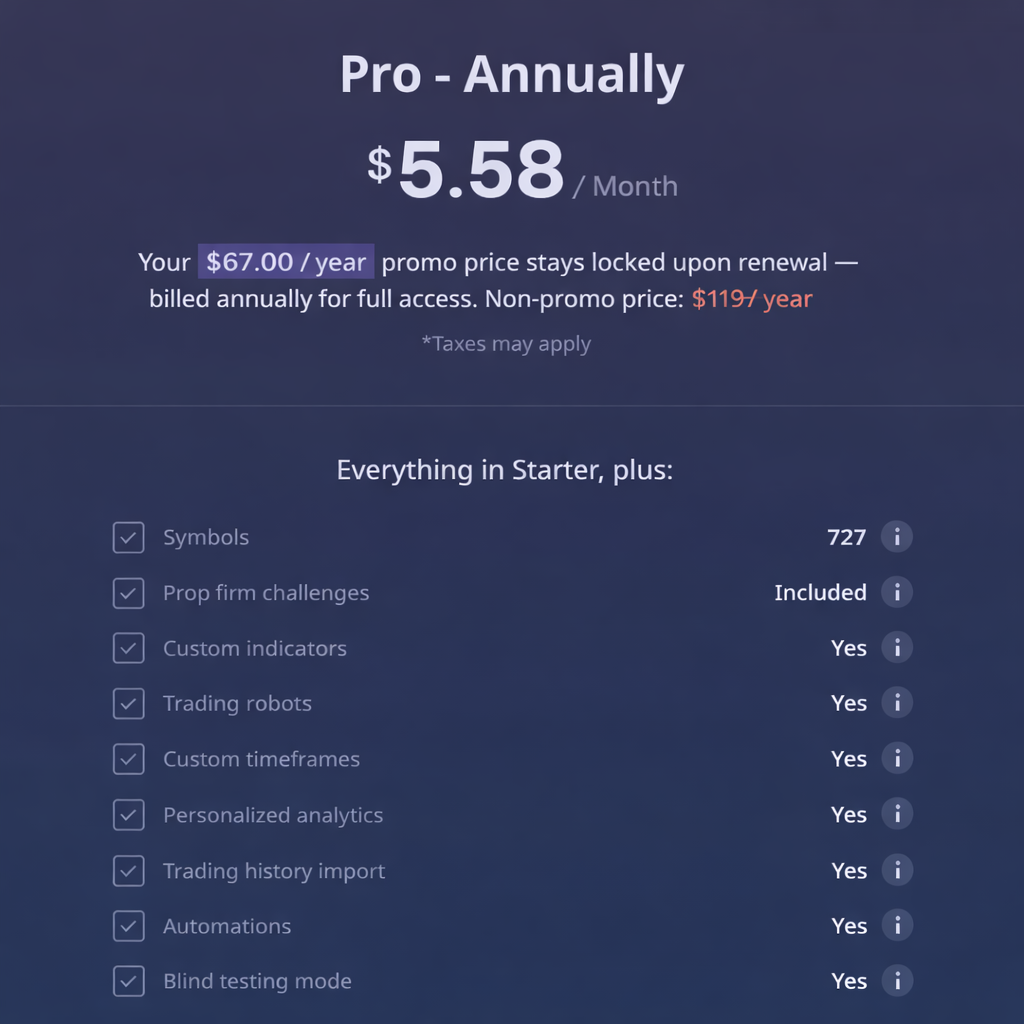Uncheck the Prop firm challenges checkbox
1024x1024 pixels.
coord(128,592)
